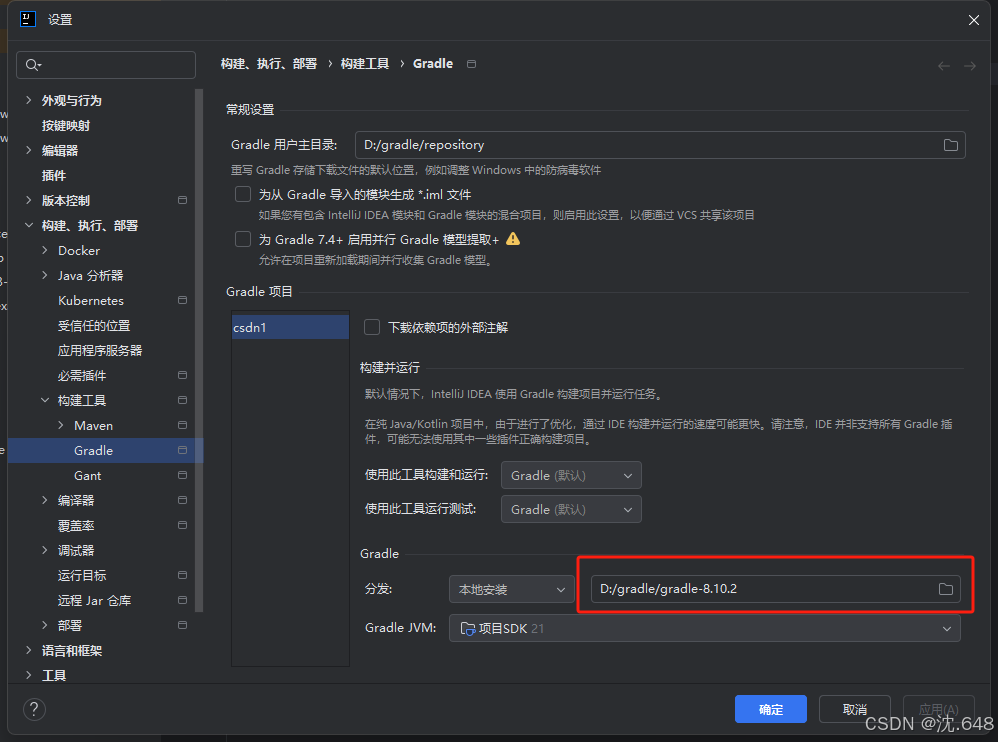Image resolution: width=998 pixels, height=742 pixels.
Task: Click the disabled 应用 button
Action: (939, 709)
